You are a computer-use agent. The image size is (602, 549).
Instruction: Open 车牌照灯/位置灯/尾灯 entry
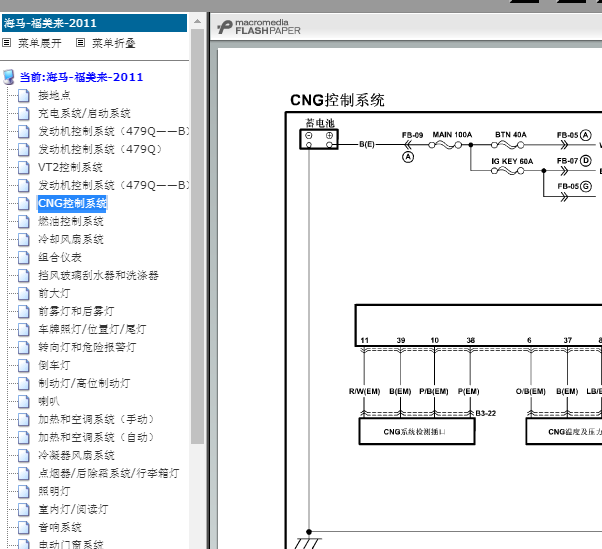93,329
